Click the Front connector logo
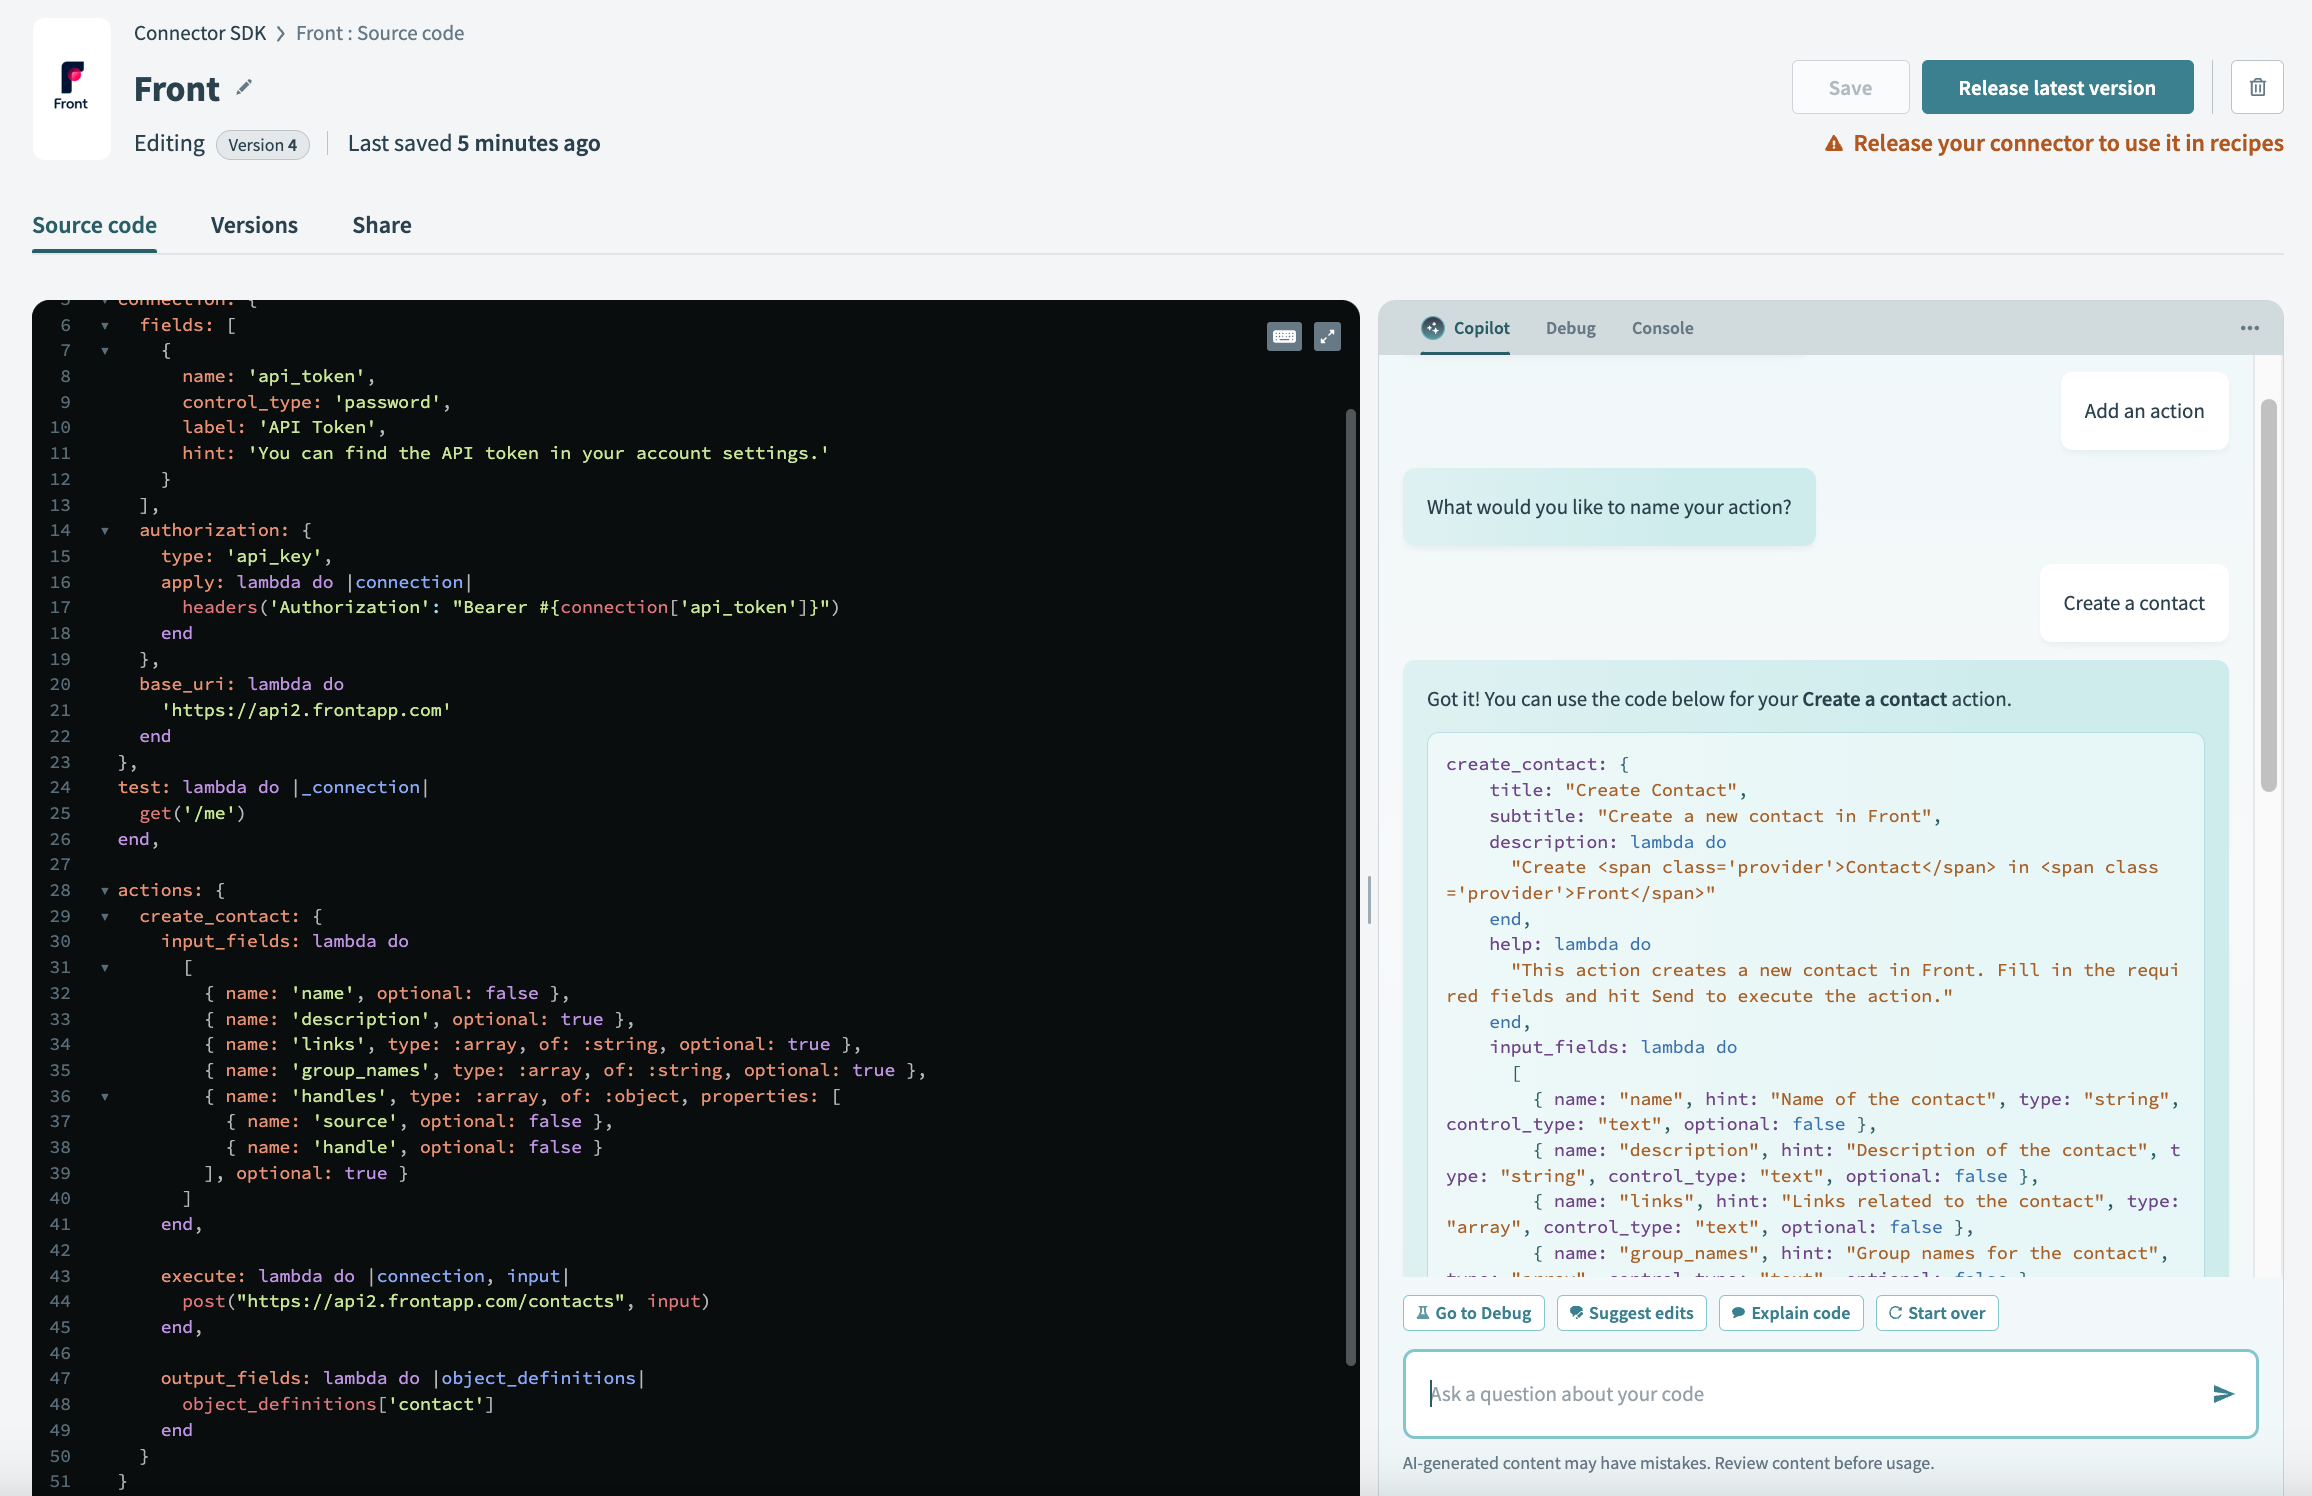Viewport: 2312px width, 1496px height. (71, 88)
